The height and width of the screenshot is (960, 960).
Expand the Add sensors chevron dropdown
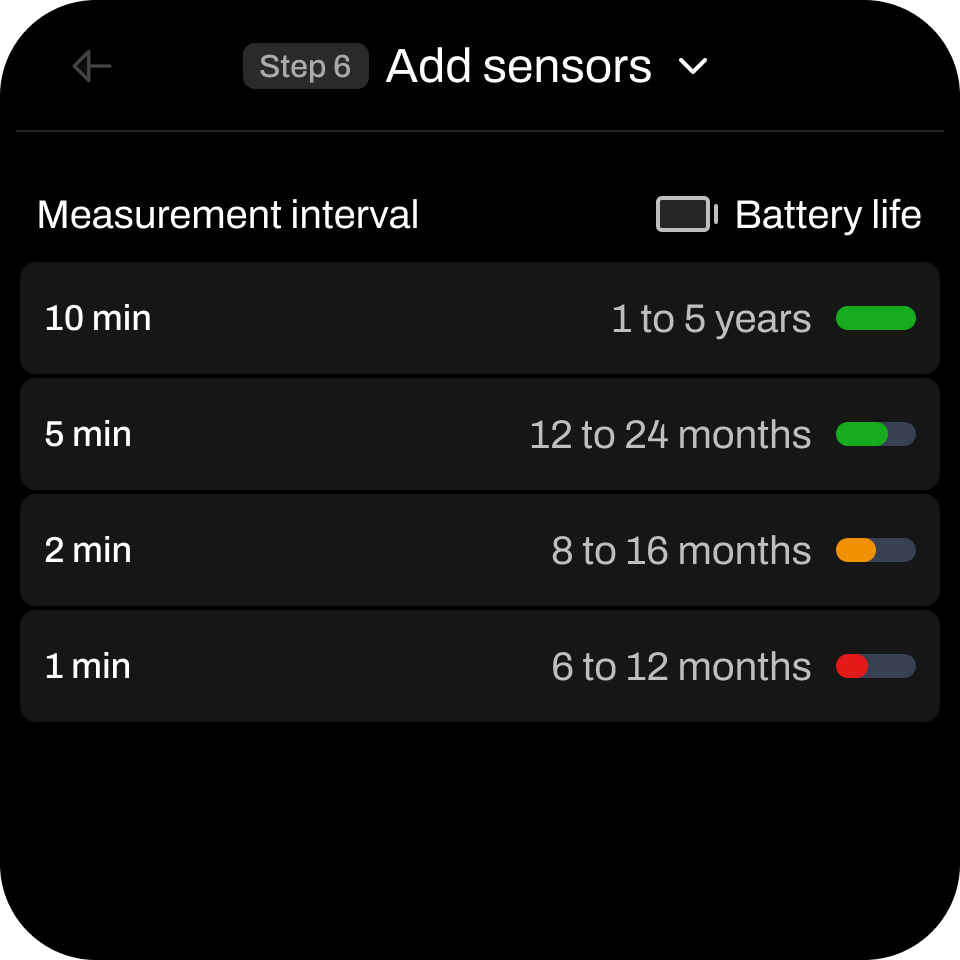pyautogui.click(x=693, y=67)
